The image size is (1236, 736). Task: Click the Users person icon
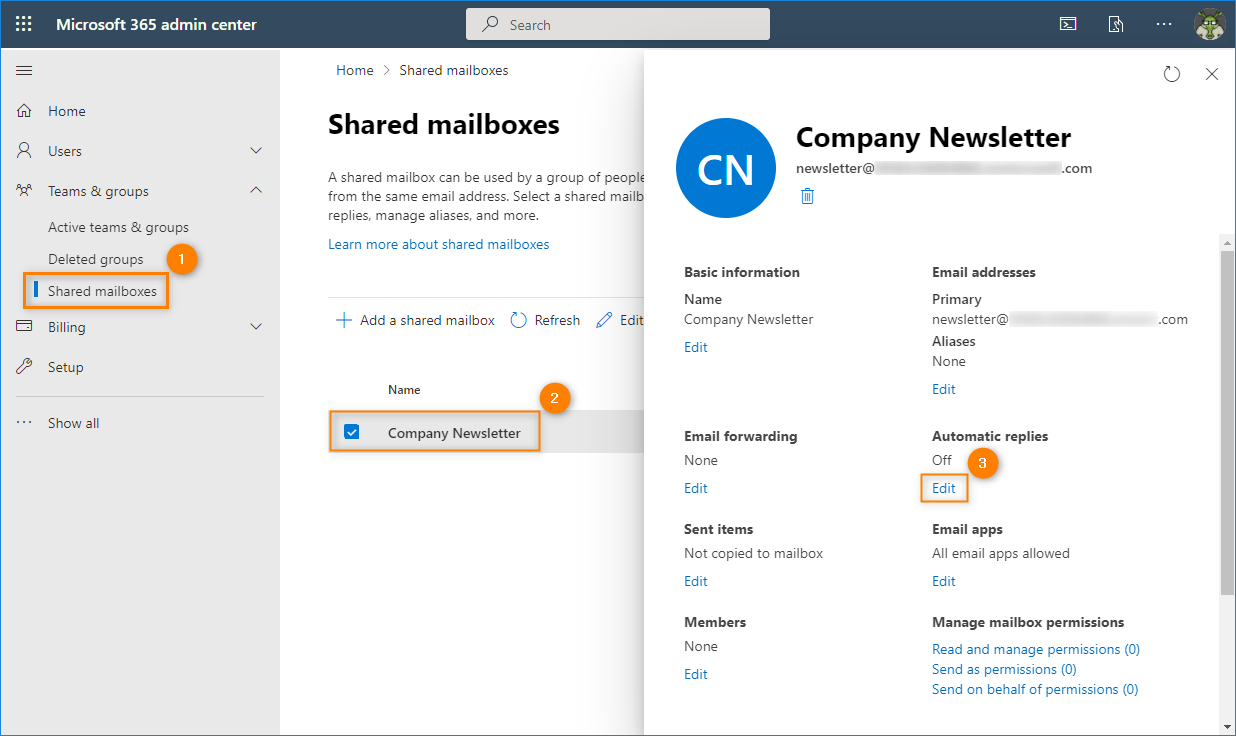[x=25, y=151]
